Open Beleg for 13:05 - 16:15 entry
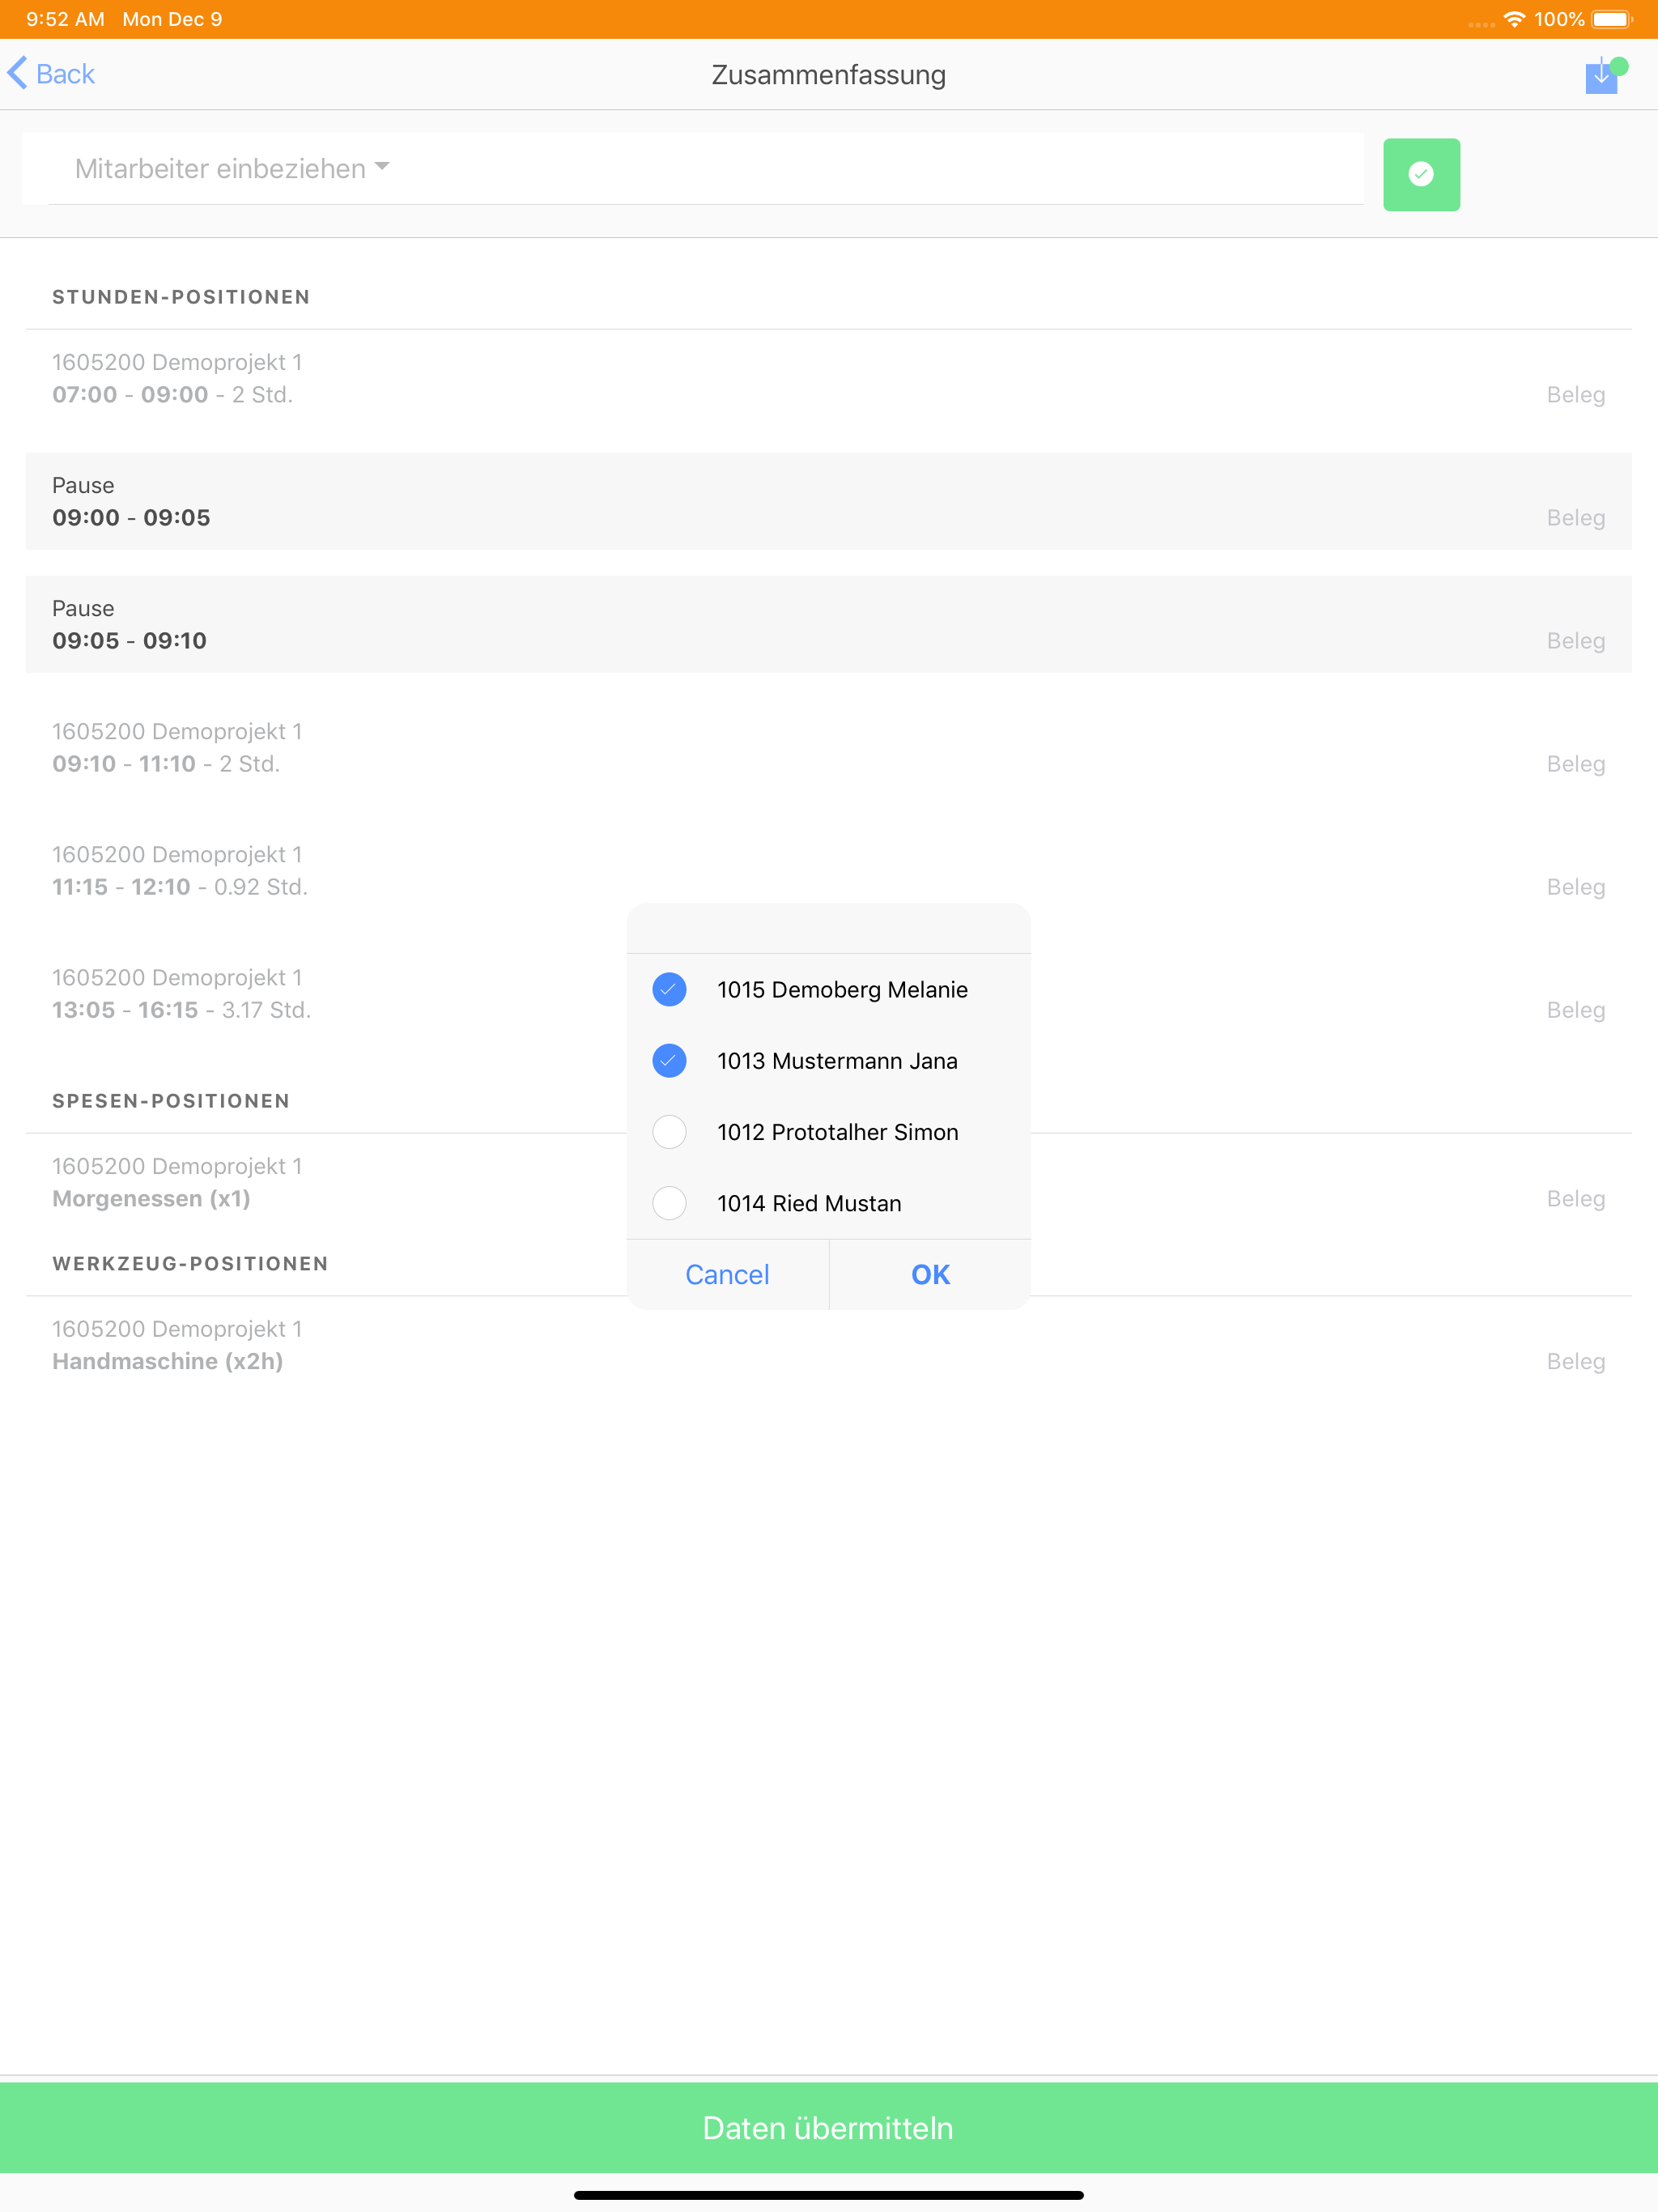Viewport: 1658px width, 2212px height. click(x=1575, y=1010)
